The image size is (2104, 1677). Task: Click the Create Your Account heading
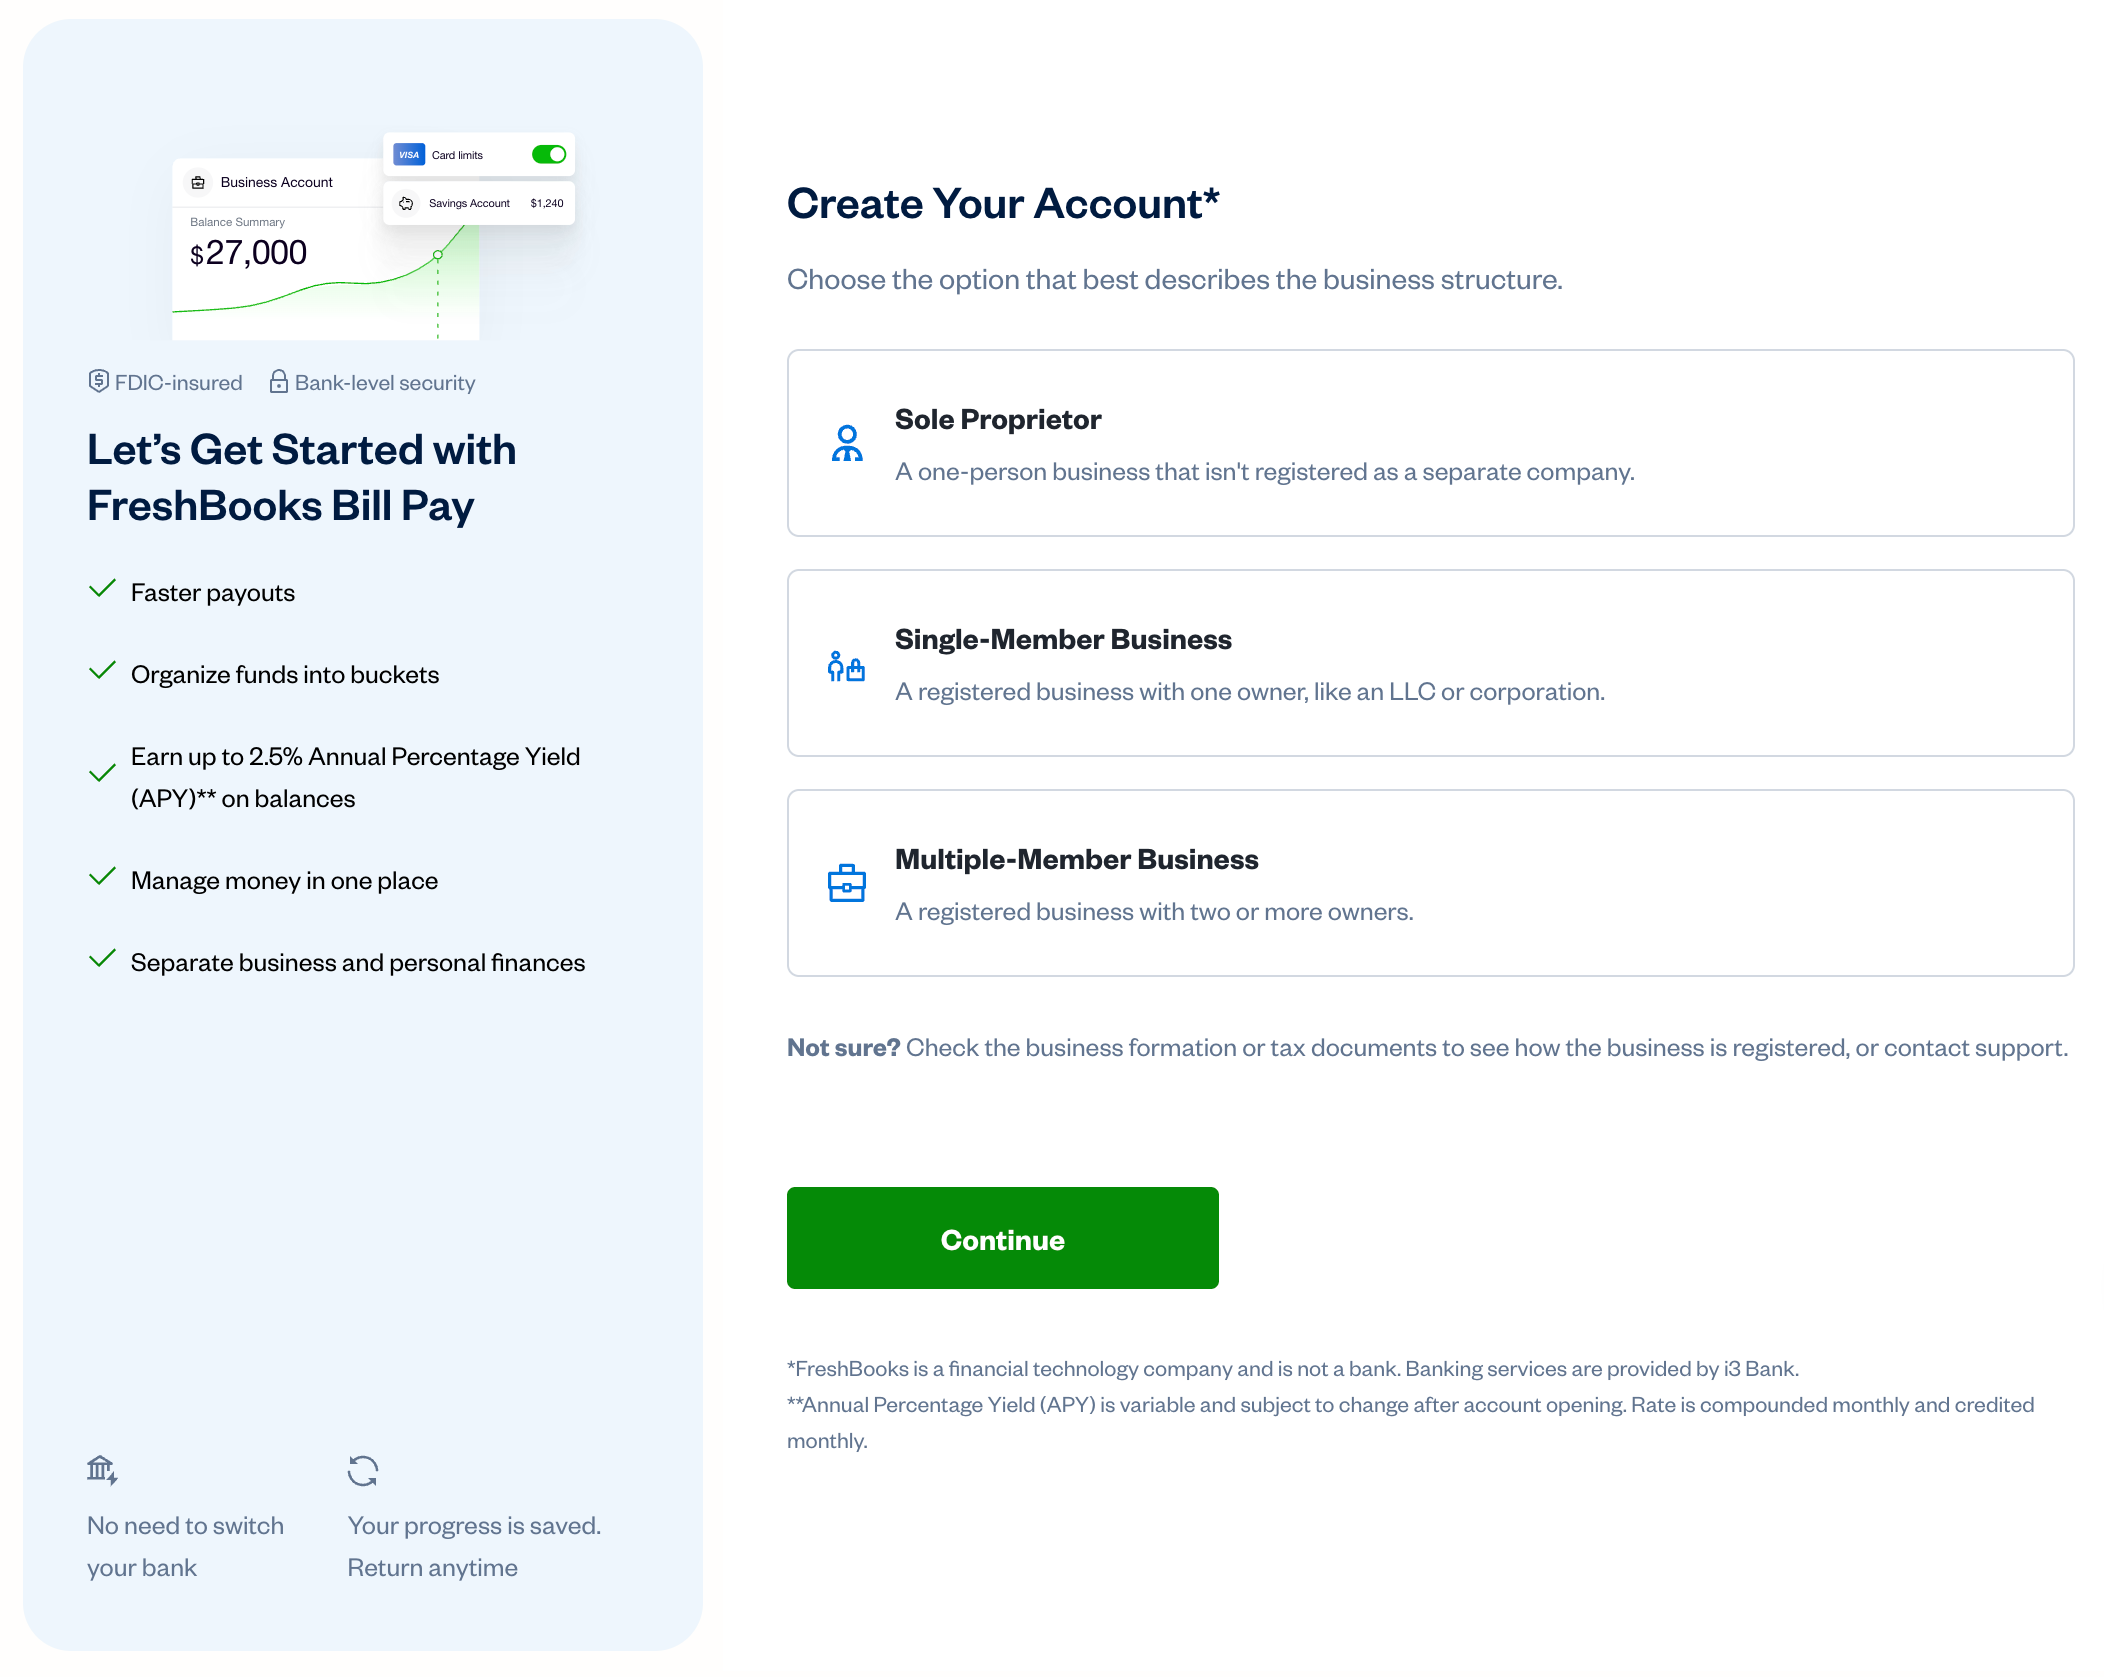[1003, 203]
